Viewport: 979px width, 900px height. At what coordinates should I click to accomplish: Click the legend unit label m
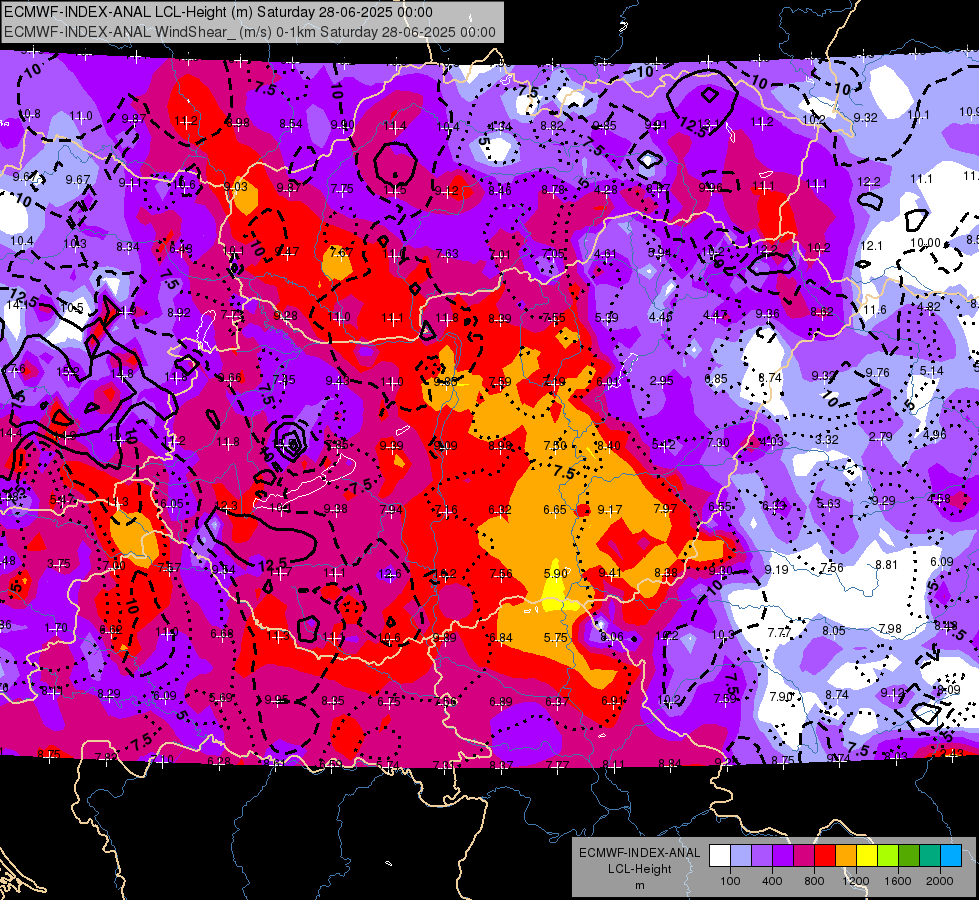pyautogui.click(x=640, y=885)
